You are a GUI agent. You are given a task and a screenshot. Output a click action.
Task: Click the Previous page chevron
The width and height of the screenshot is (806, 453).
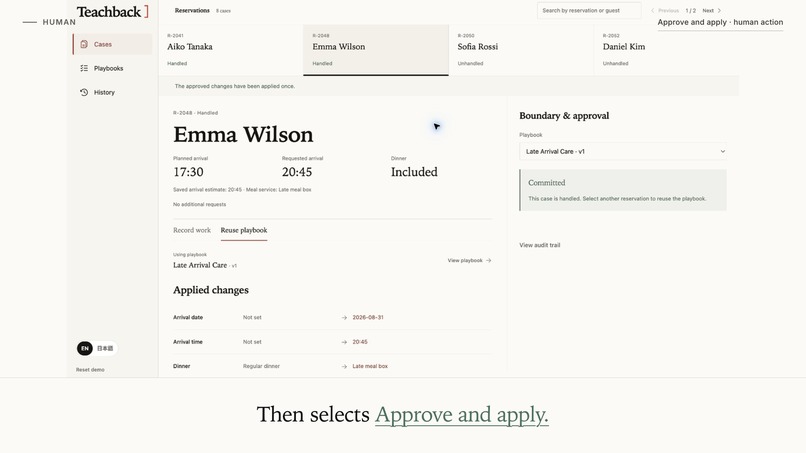point(653,10)
